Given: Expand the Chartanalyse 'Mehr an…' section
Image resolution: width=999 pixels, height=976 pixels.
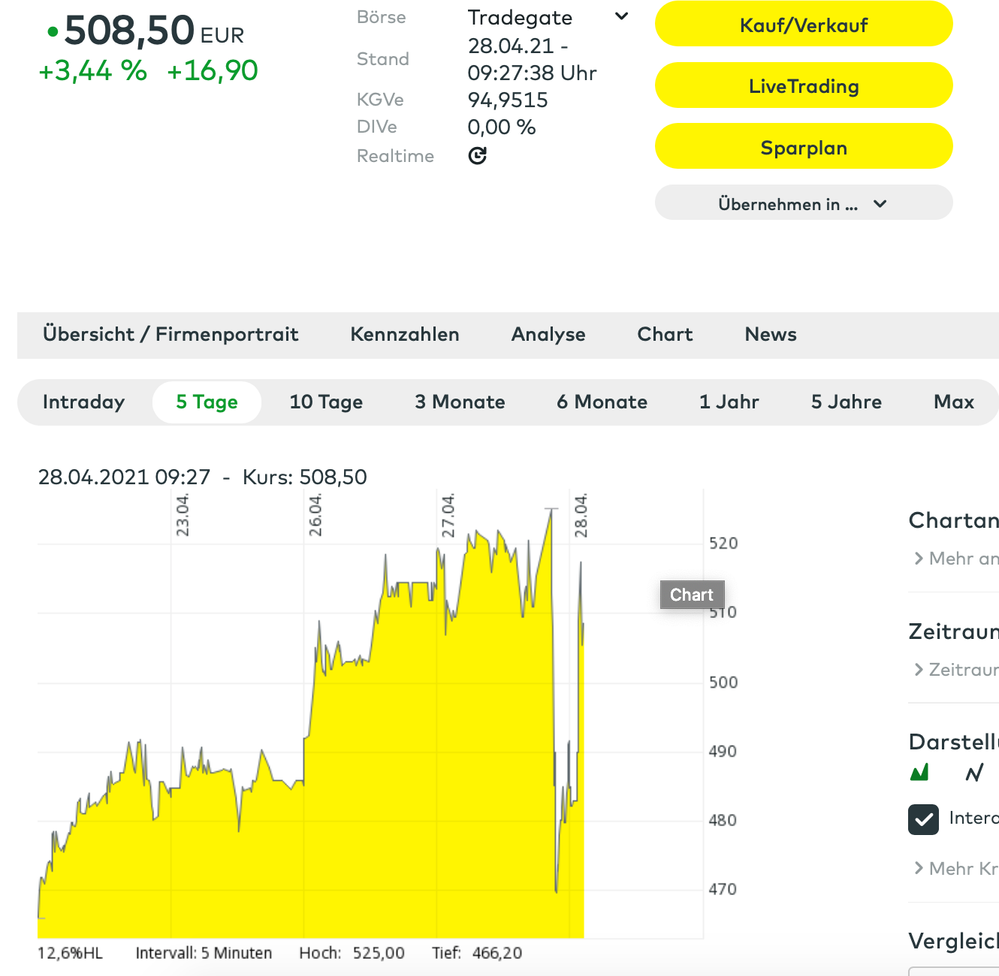Looking at the screenshot, I should pyautogui.click(x=955, y=559).
